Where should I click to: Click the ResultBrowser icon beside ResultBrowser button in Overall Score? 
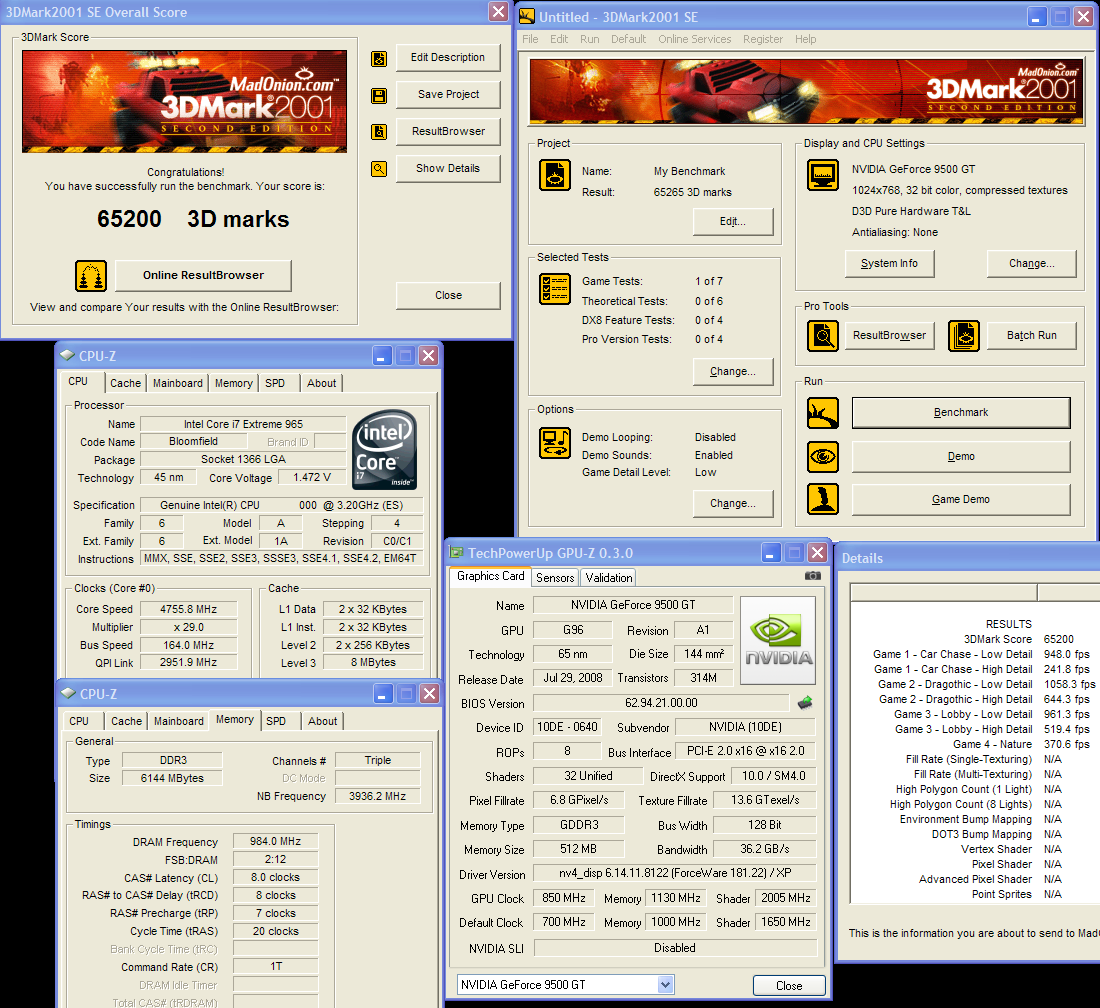pyautogui.click(x=379, y=132)
